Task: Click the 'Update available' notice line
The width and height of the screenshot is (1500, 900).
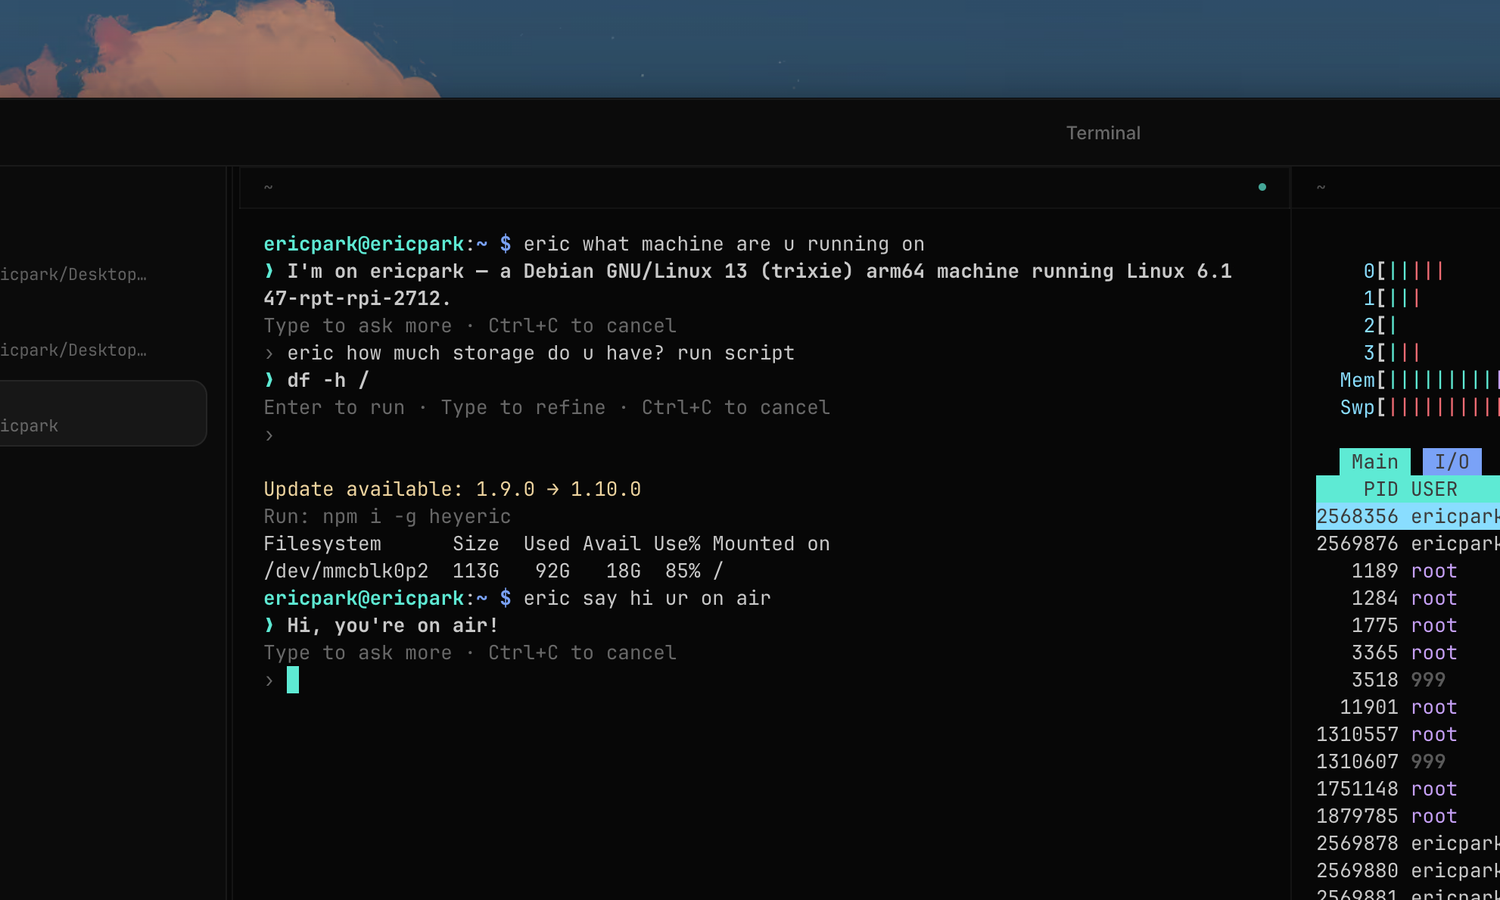Action: coord(452,489)
